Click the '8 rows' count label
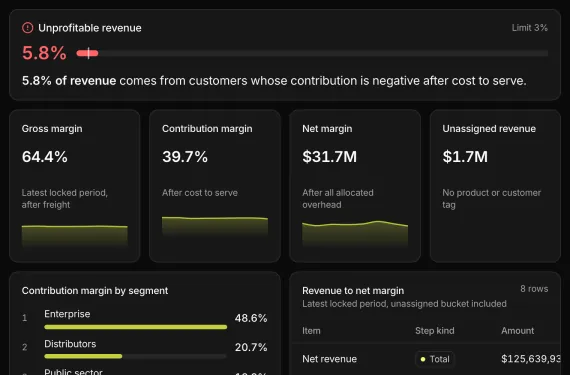The height and width of the screenshot is (375, 570). pyautogui.click(x=534, y=289)
